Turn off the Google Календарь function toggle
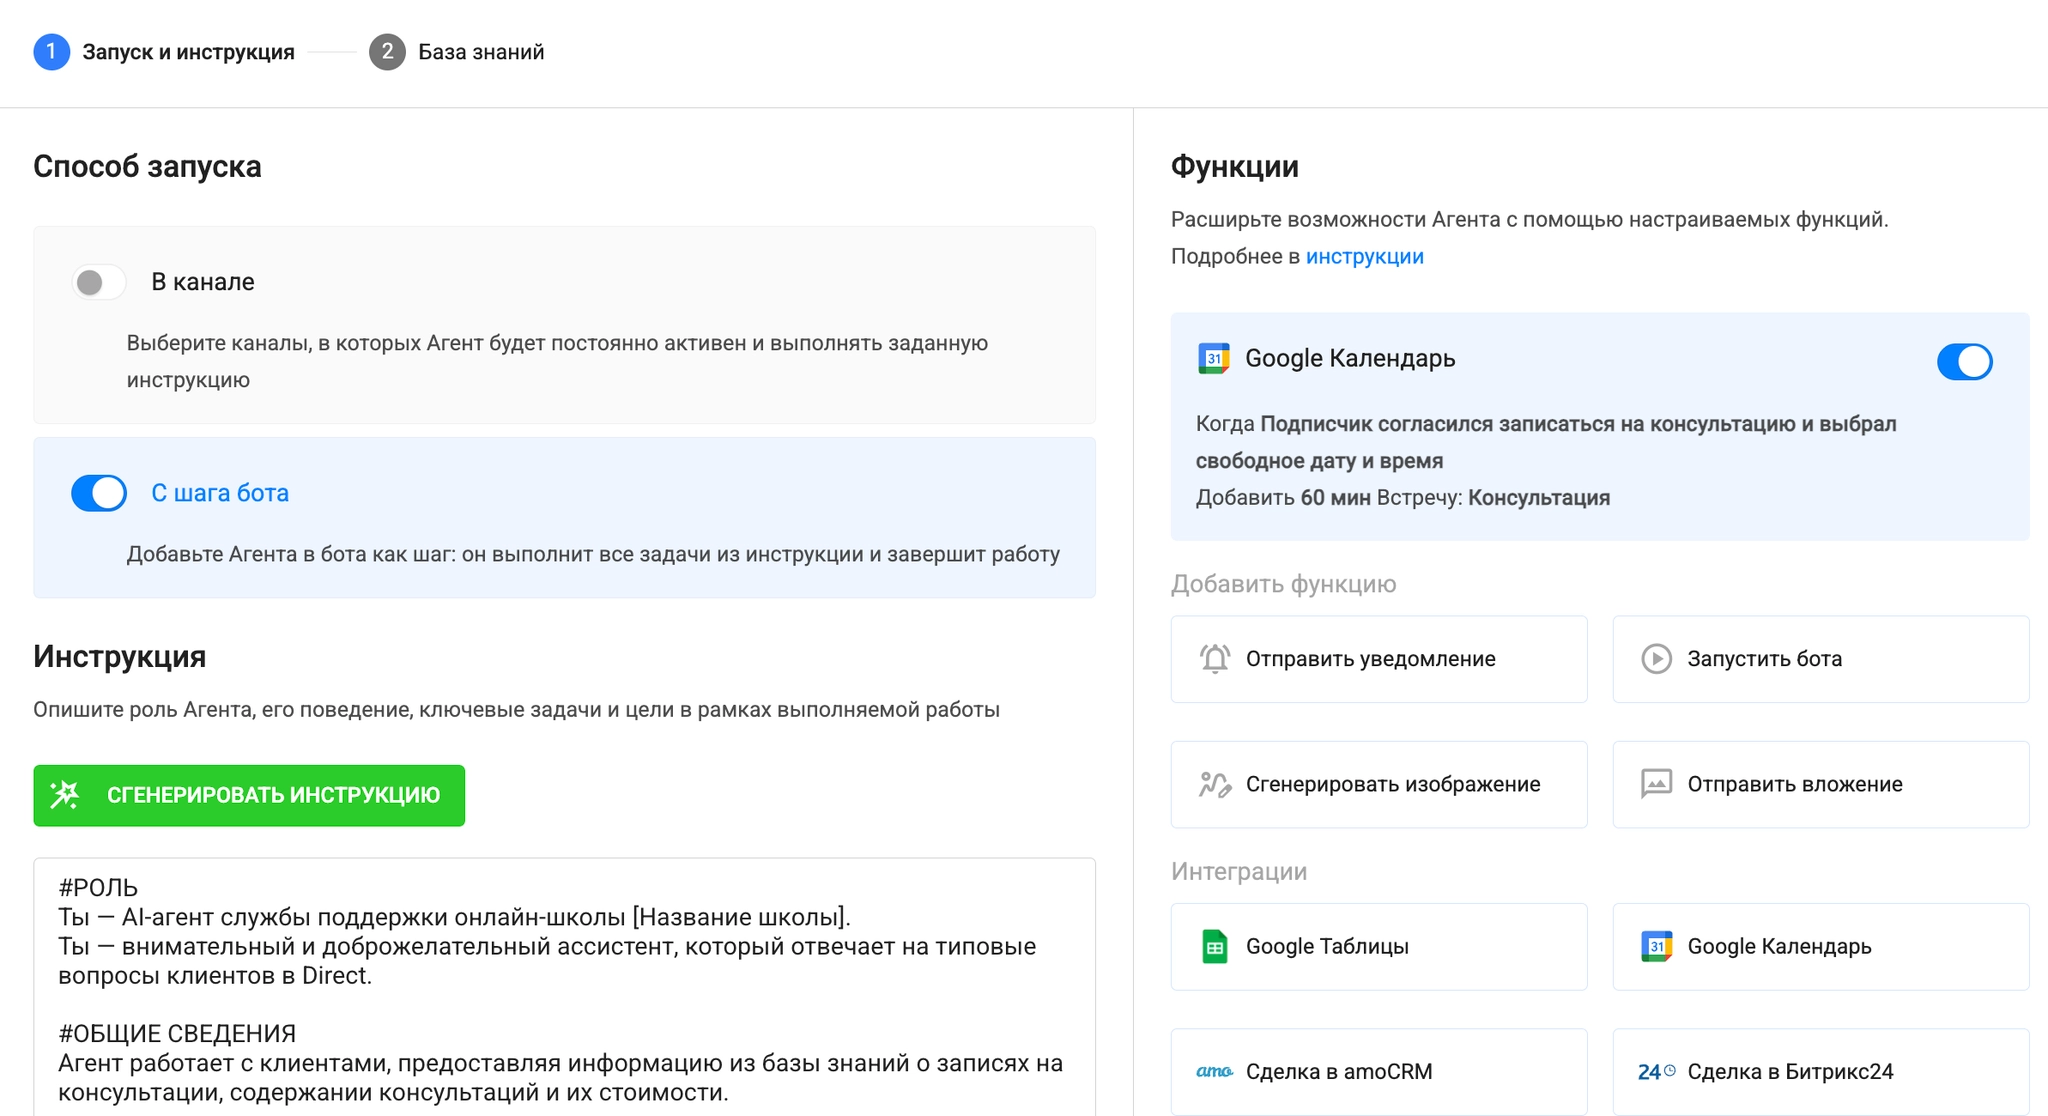This screenshot has width=2048, height=1116. (x=1964, y=361)
